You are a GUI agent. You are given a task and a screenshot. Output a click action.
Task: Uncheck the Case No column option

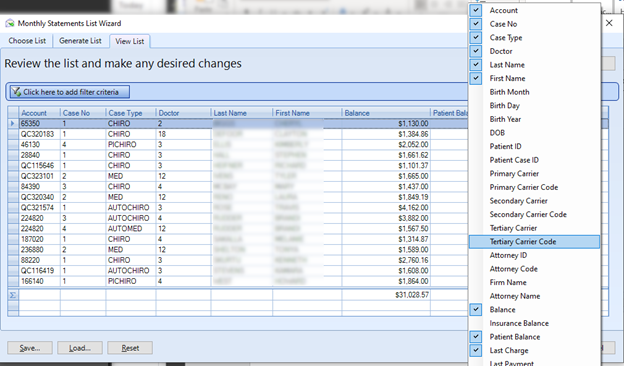tap(476, 24)
